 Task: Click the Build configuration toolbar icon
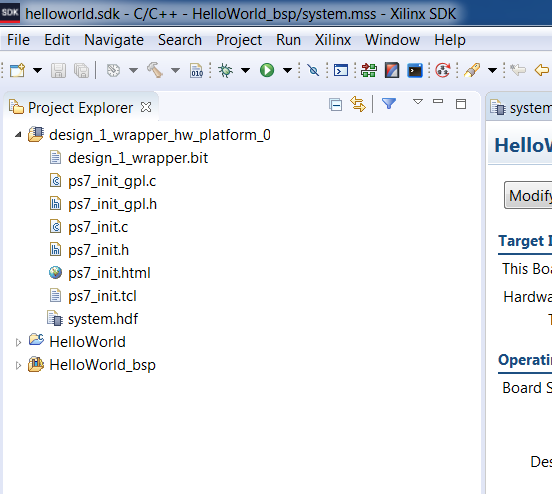pyautogui.click(x=113, y=70)
